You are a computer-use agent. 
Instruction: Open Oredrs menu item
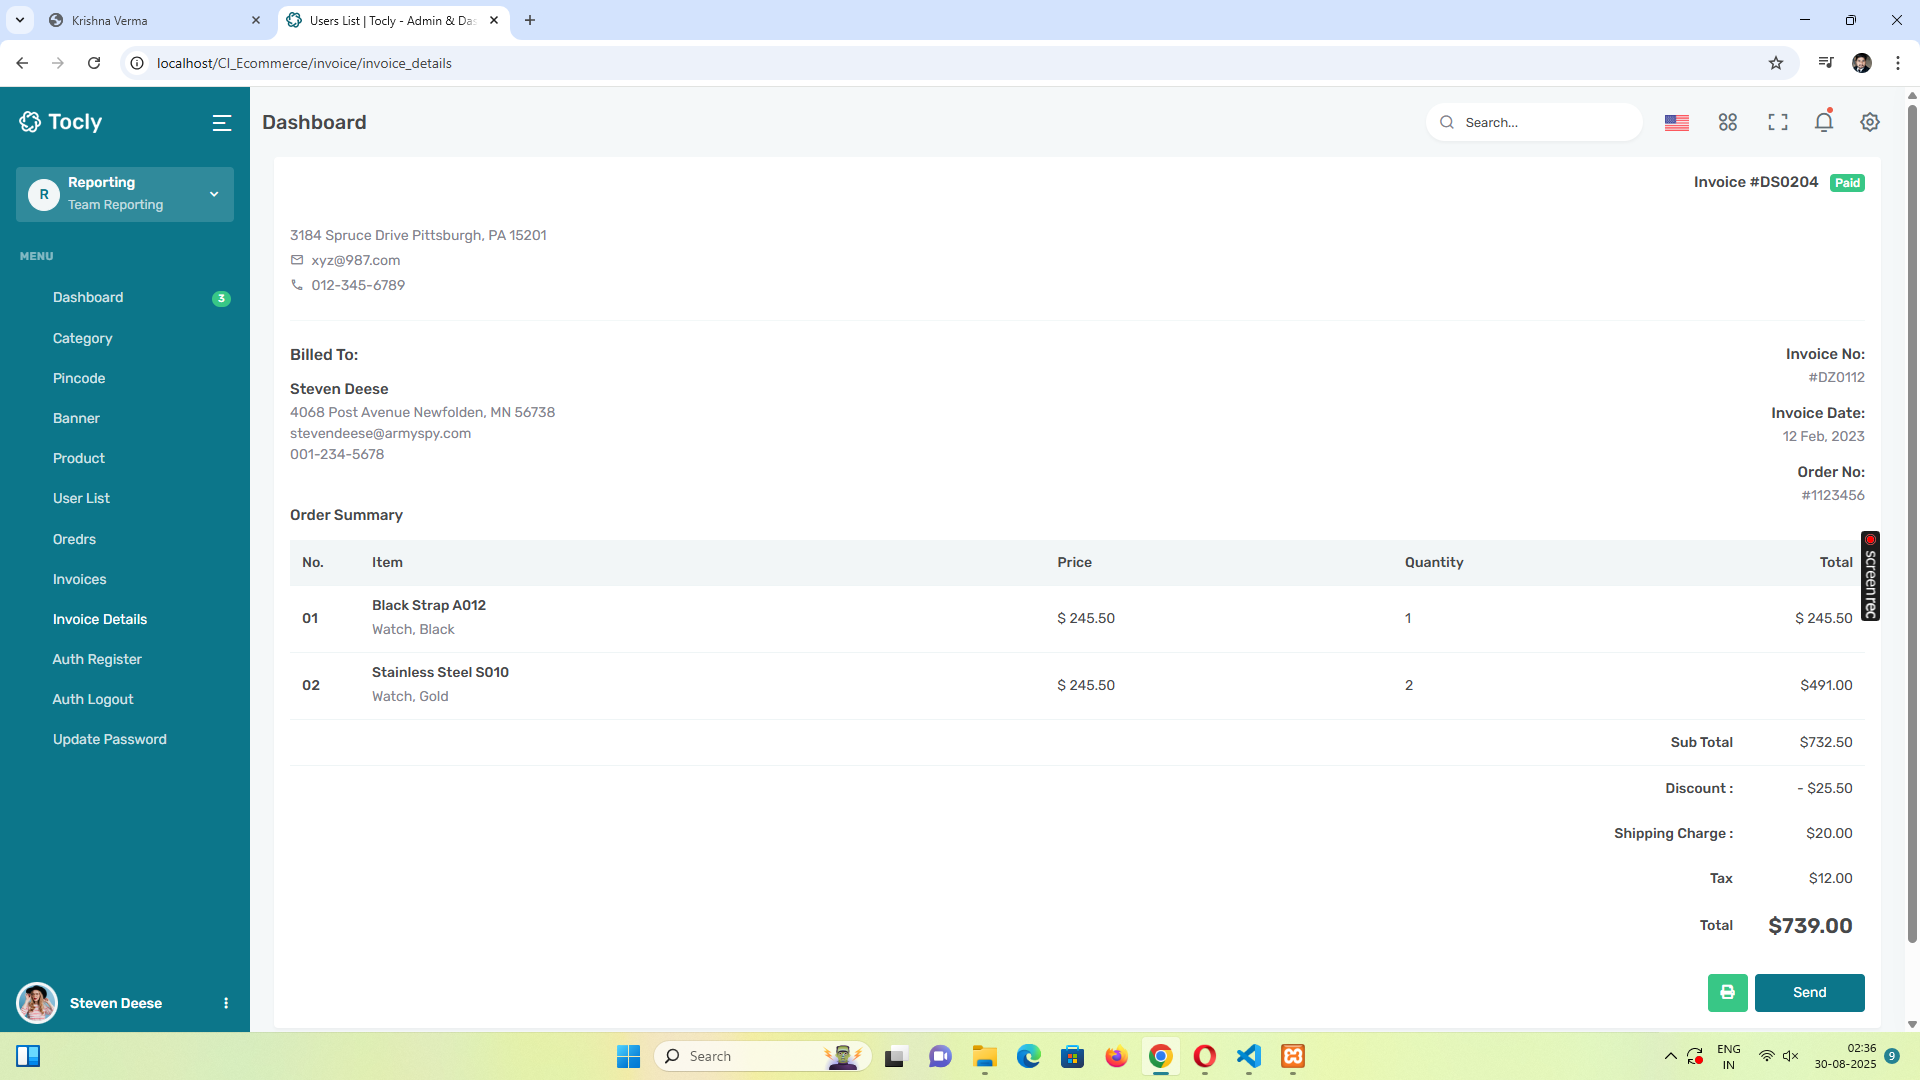point(74,539)
